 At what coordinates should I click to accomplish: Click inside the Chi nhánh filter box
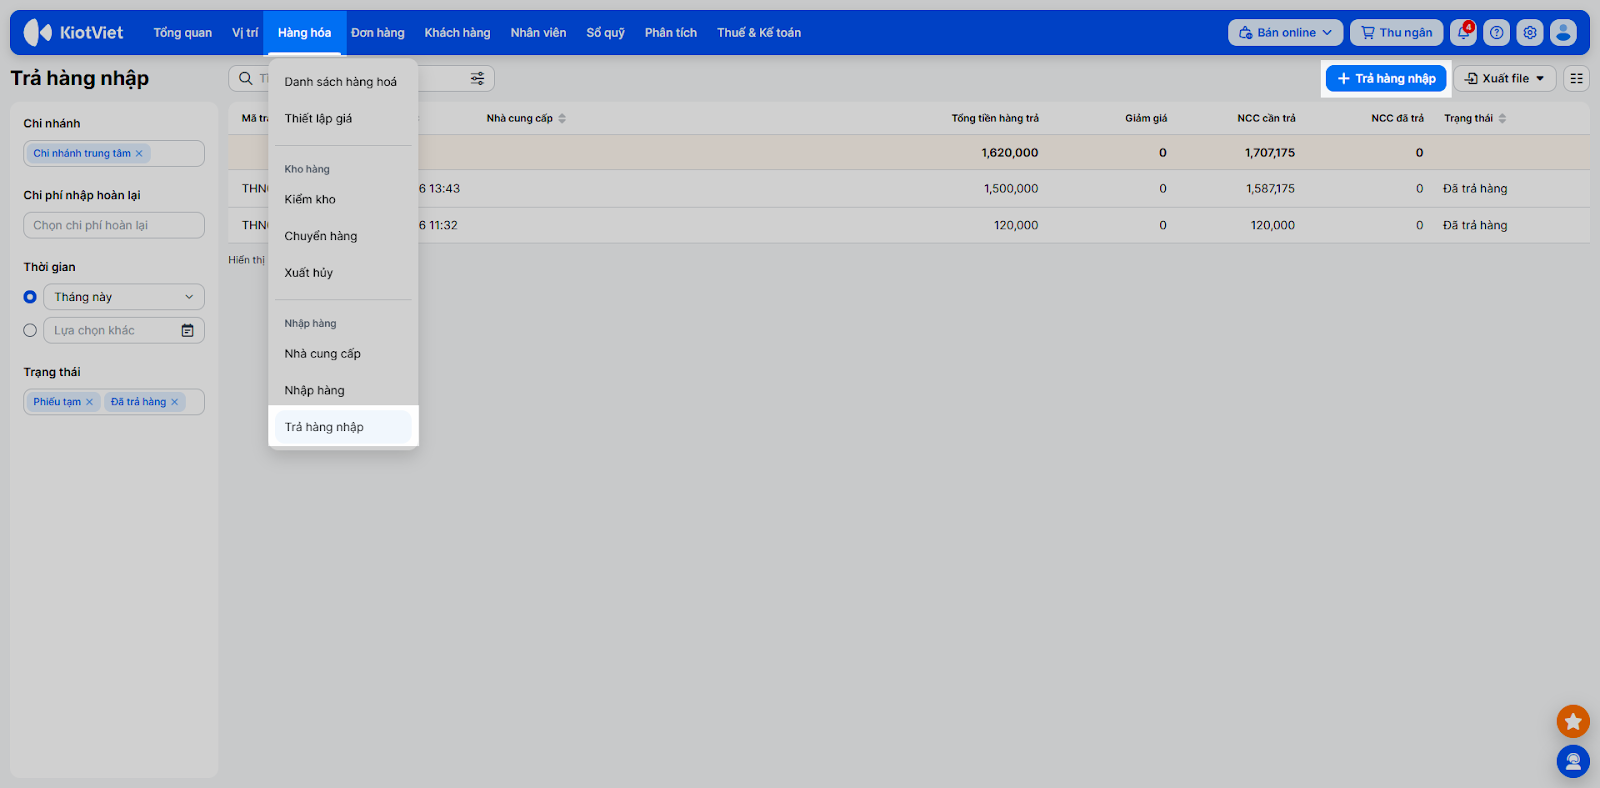click(114, 153)
